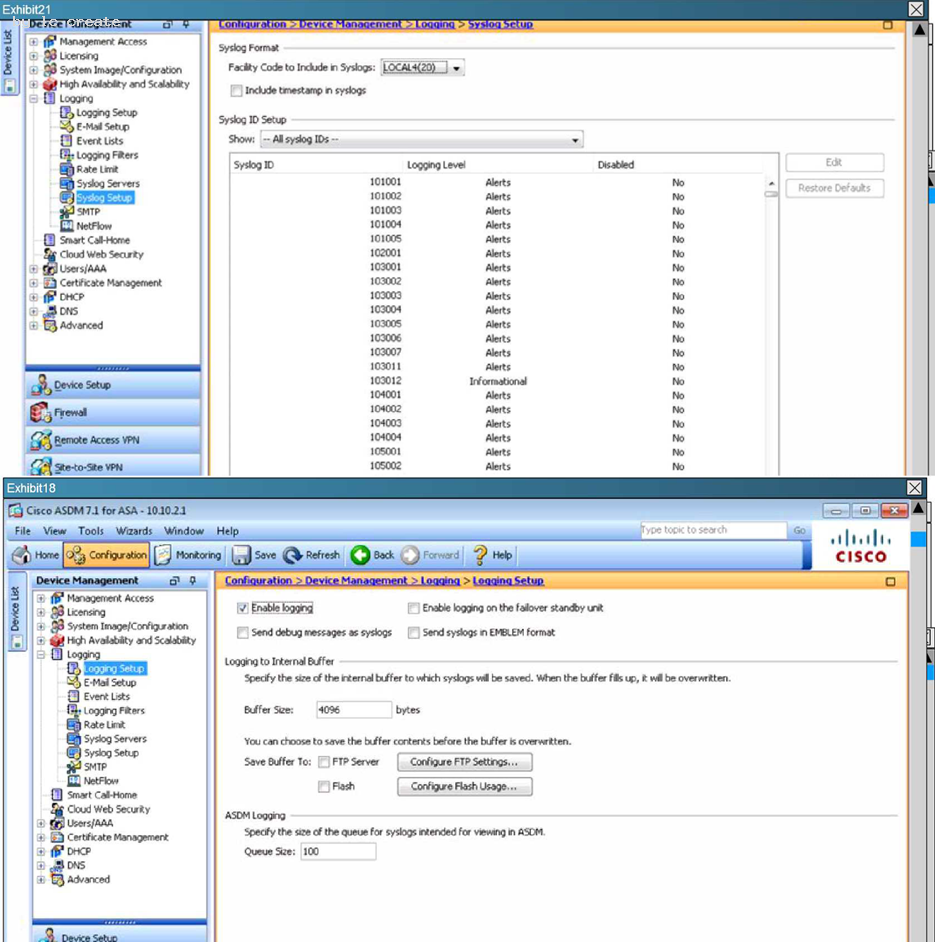Open the Wizards menu

pos(134,531)
